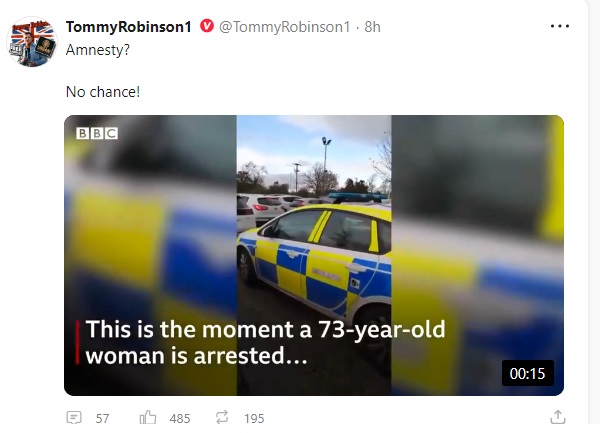Viewport: 600px width, 433px height.
Task: Click the TommyRobinson1 display name
Action: tap(129, 27)
